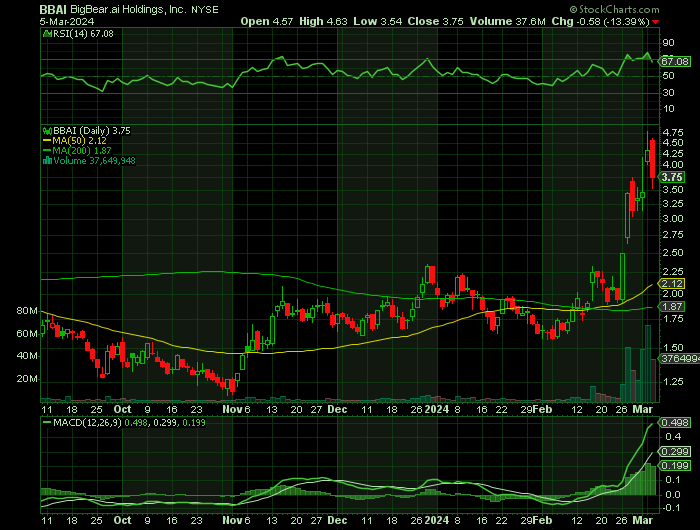The height and width of the screenshot is (530, 700).
Task: Click the High 4.63 value
Action: [x=323, y=21]
